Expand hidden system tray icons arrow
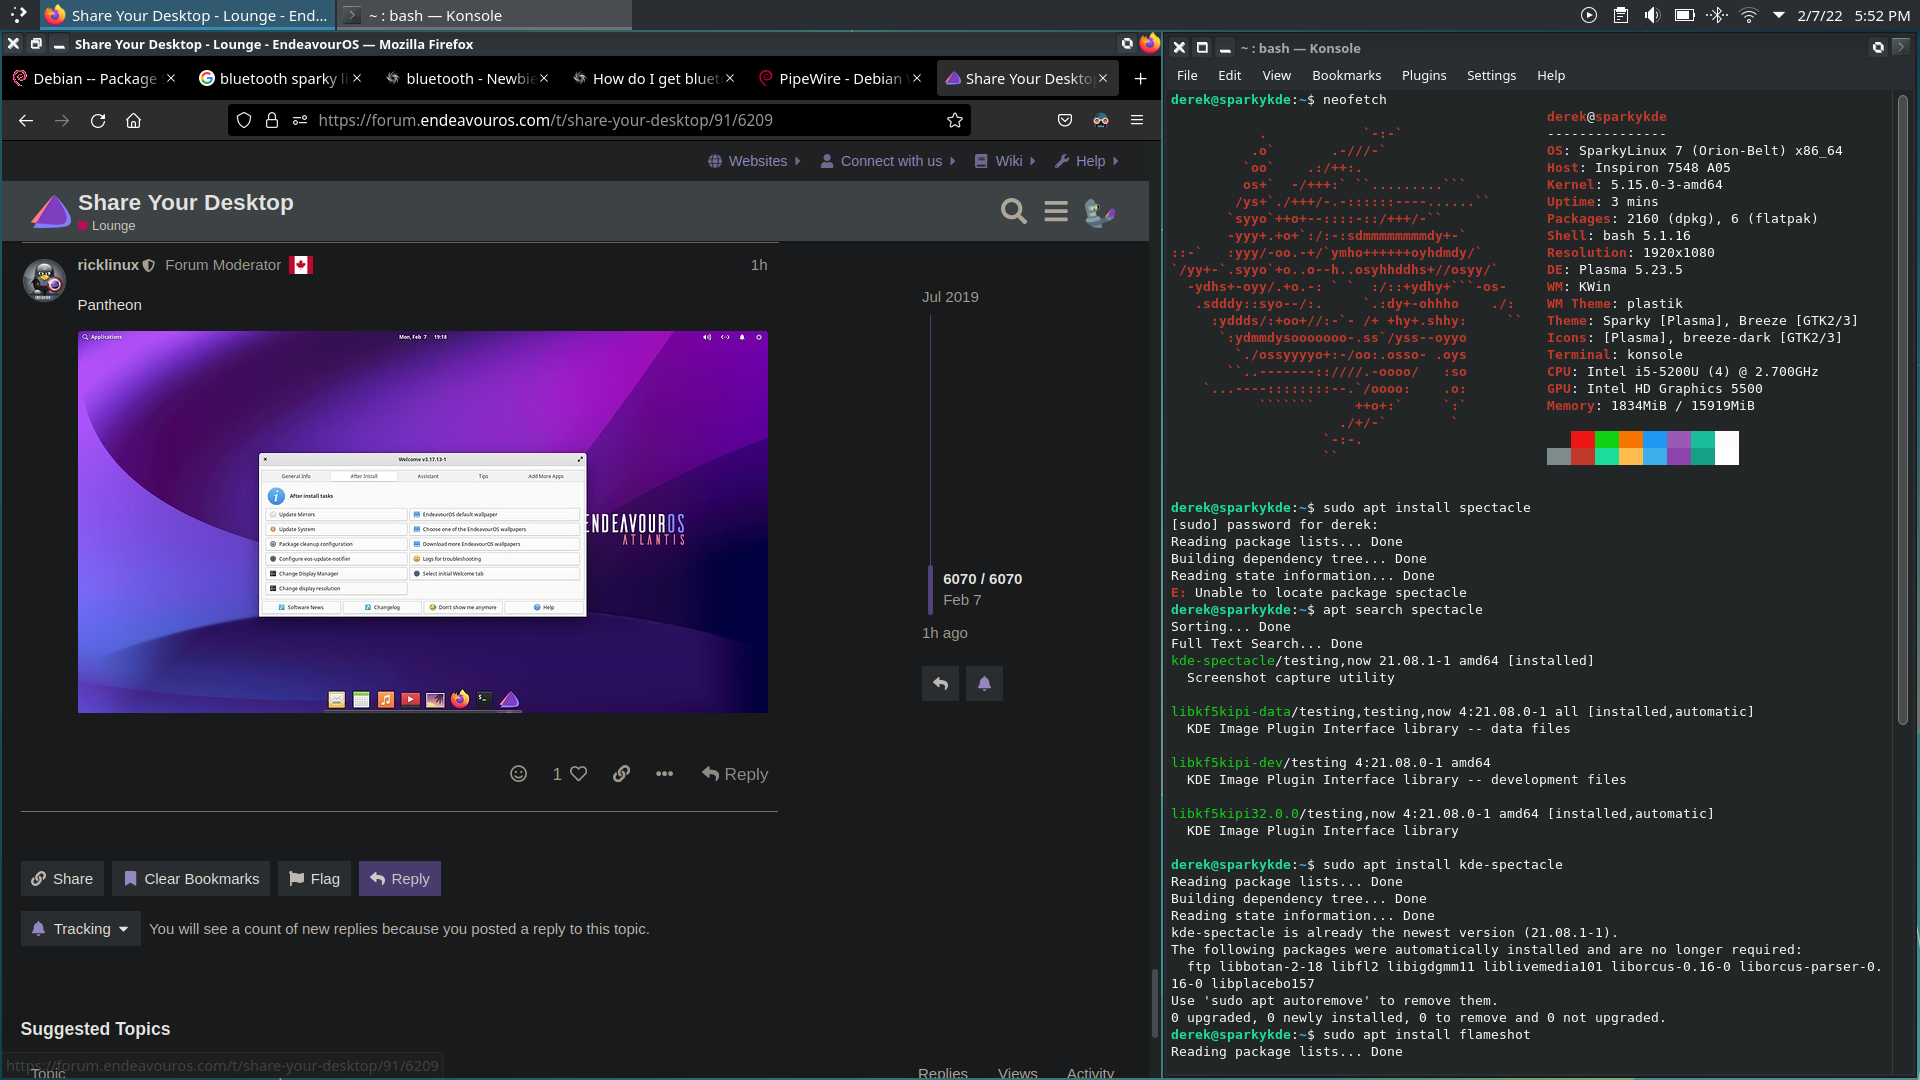The image size is (1920, 1080). point(1778,15)
